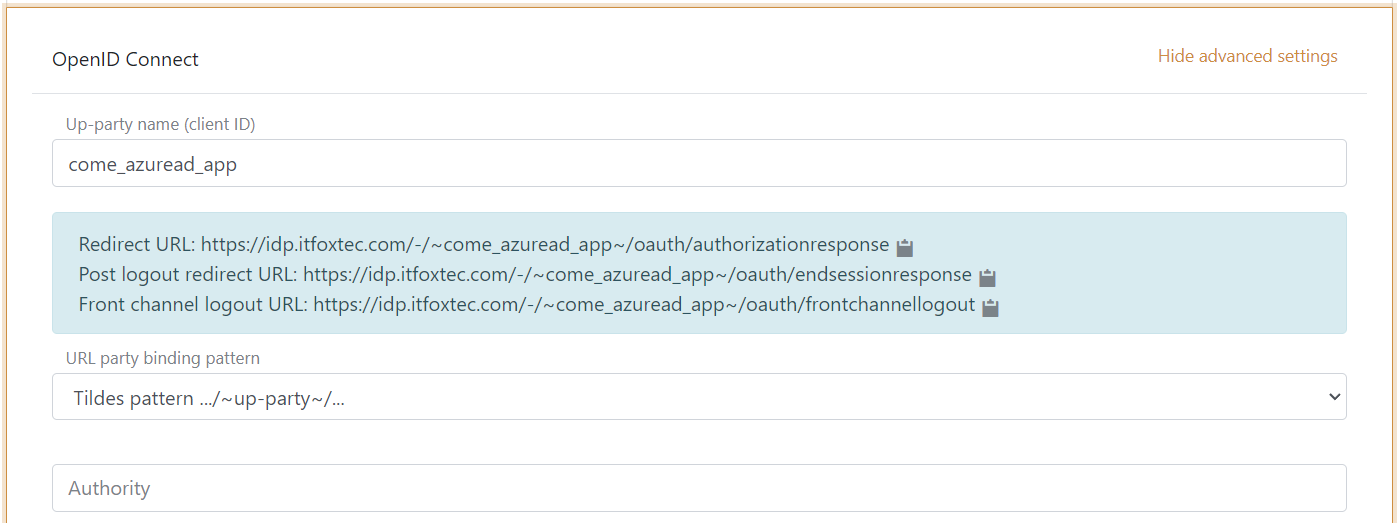The image size is (1397, 523).
Task: Click into the Authority text field
Action: 698,488
